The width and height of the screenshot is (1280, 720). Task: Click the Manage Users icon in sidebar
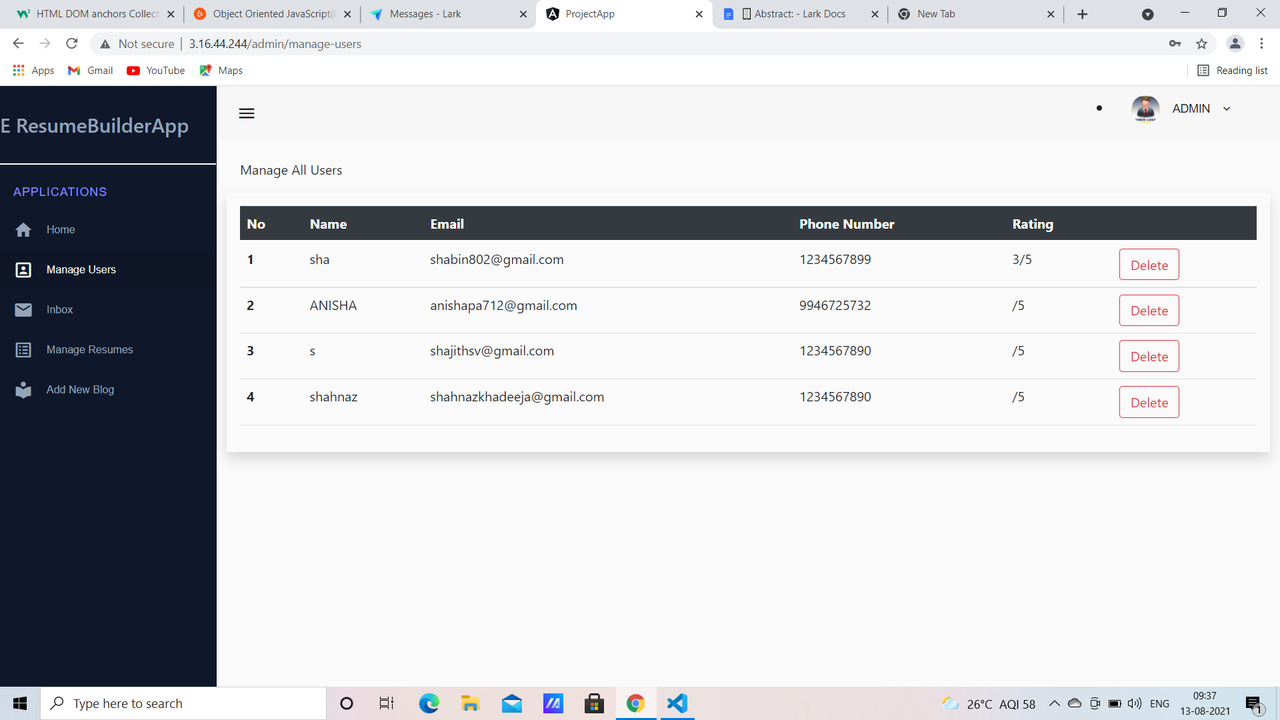[x=23, y=269]
